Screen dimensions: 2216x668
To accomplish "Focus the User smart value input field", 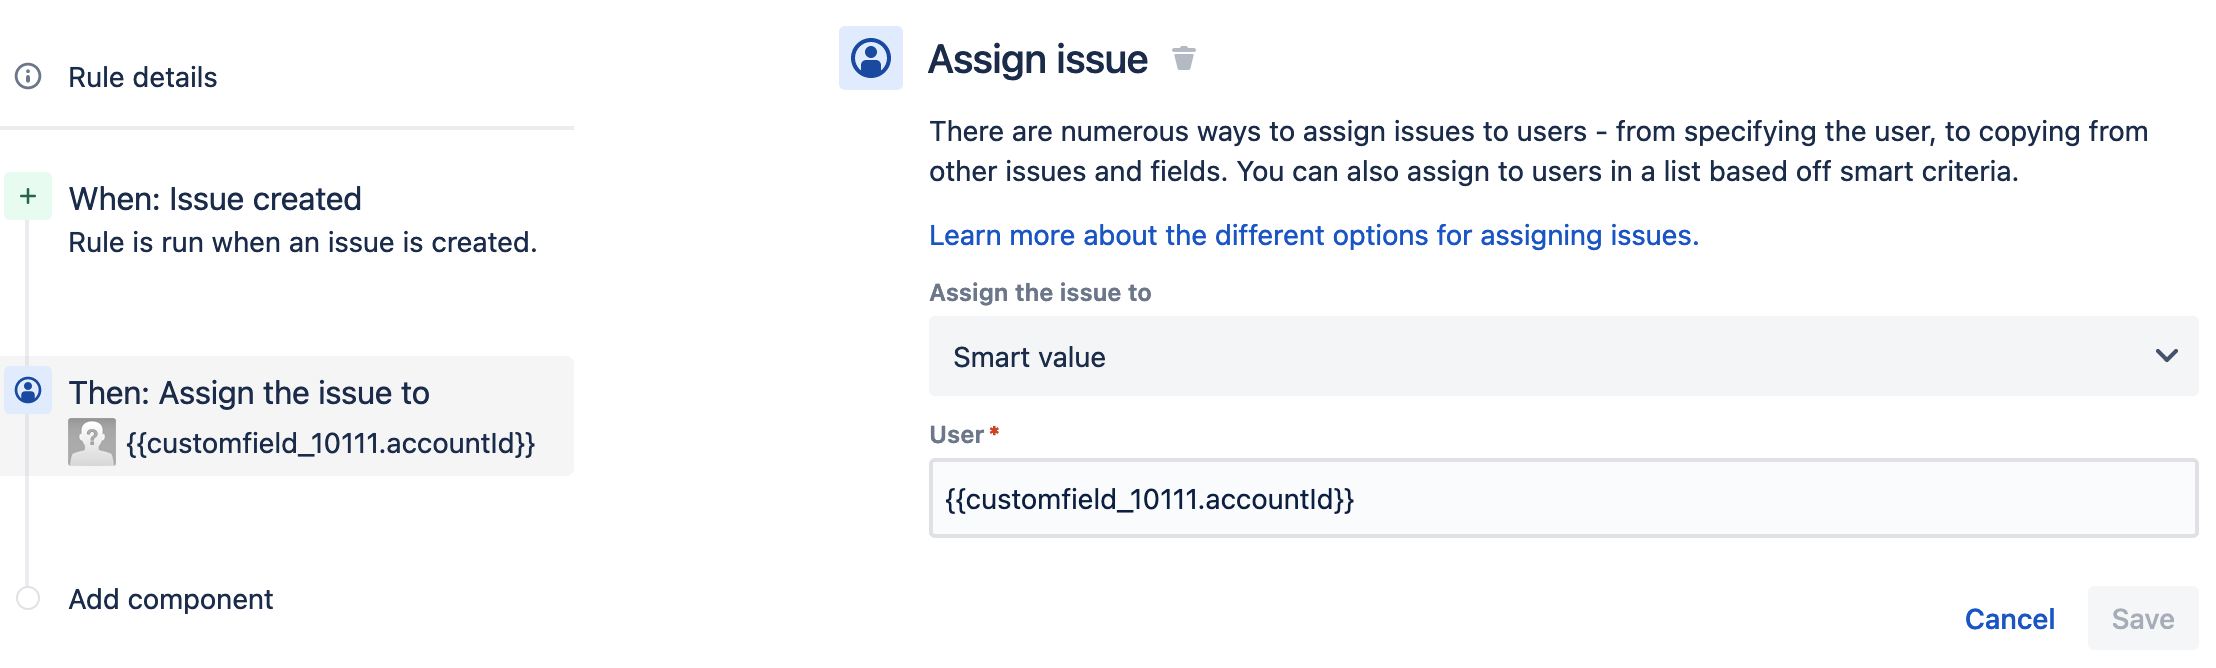I will 1562,498.
